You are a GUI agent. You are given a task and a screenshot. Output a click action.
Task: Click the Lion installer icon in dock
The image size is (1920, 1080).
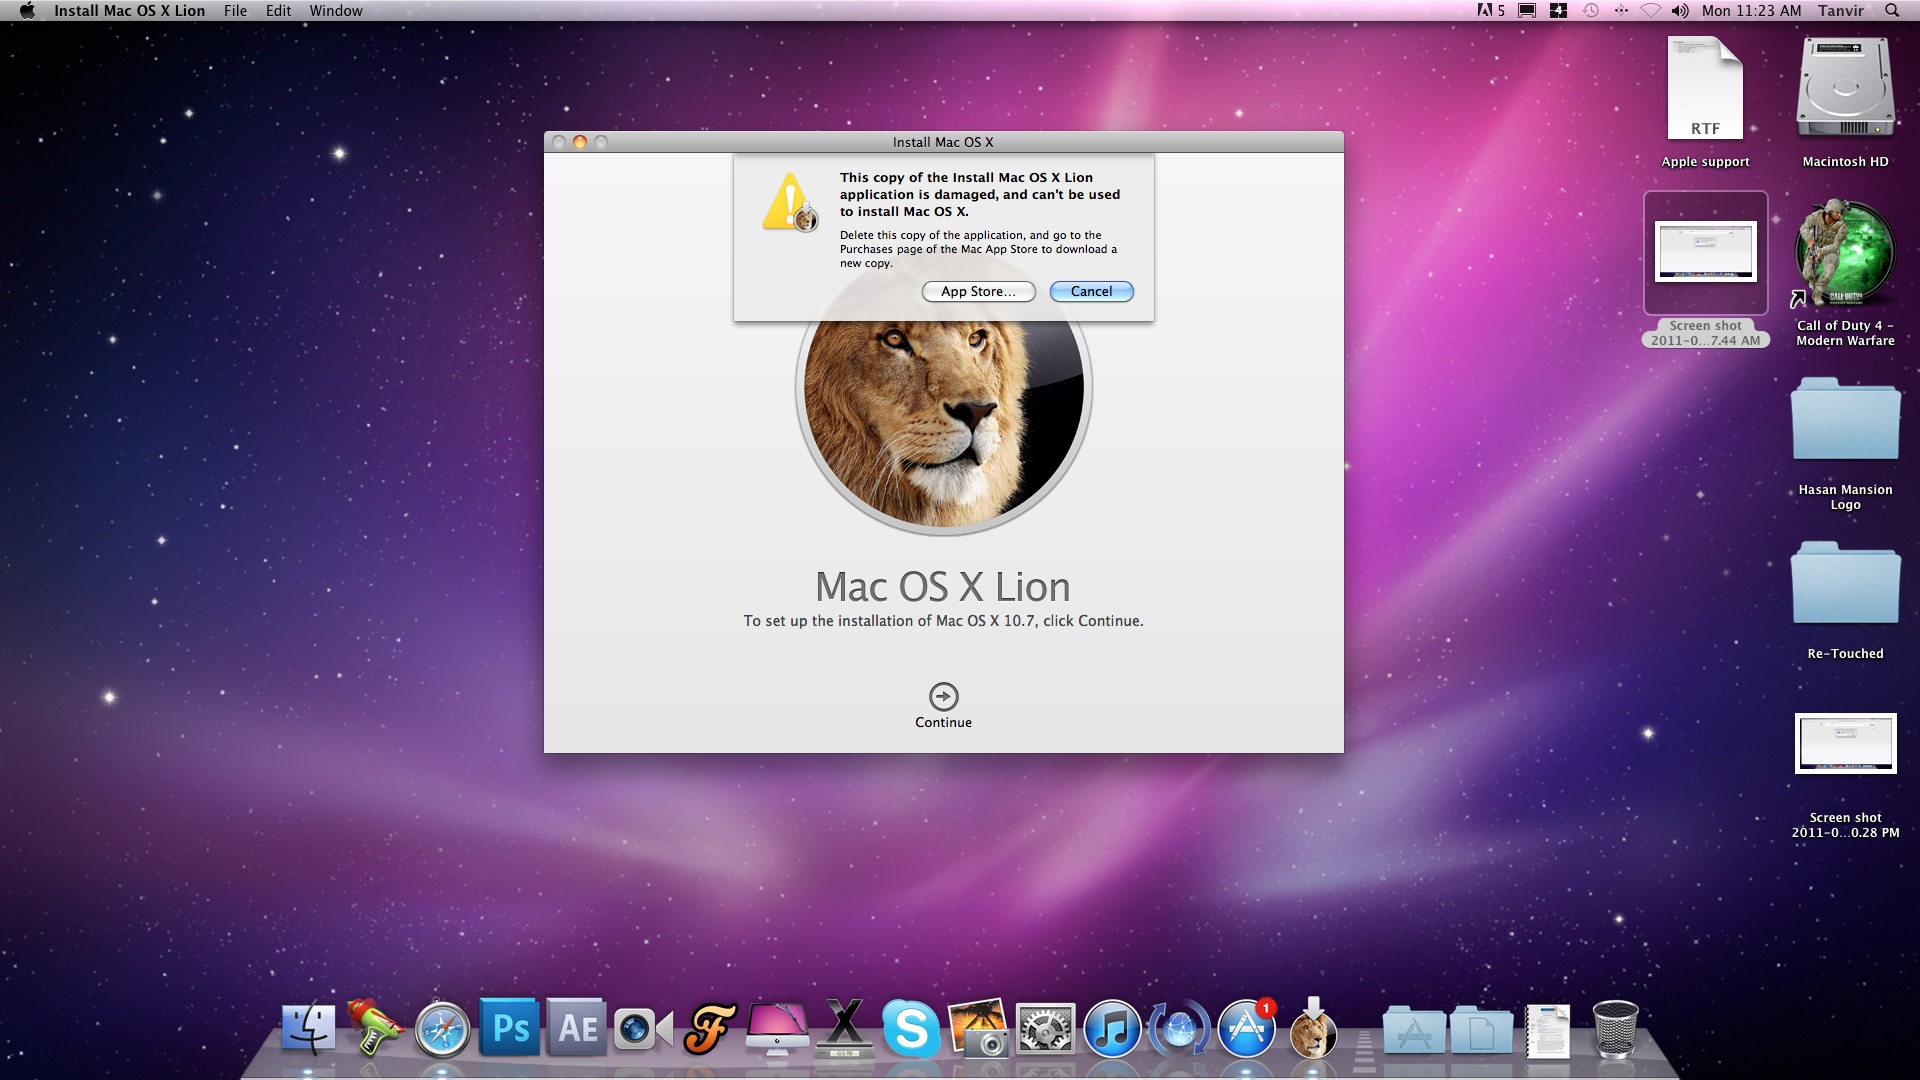pyautogui.click(x=1313, y=1028)
